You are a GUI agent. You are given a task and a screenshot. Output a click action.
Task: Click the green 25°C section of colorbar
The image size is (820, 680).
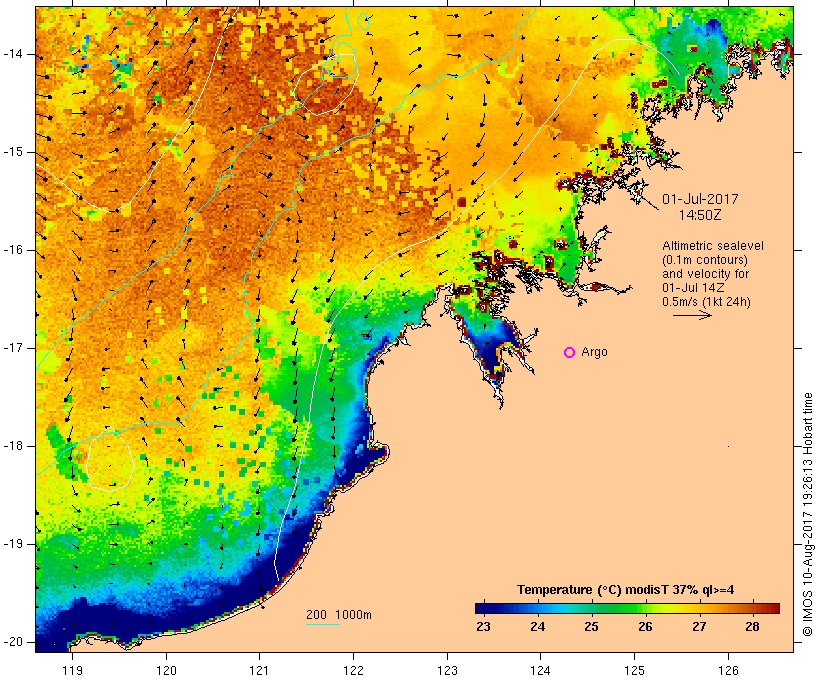[591, 608]
